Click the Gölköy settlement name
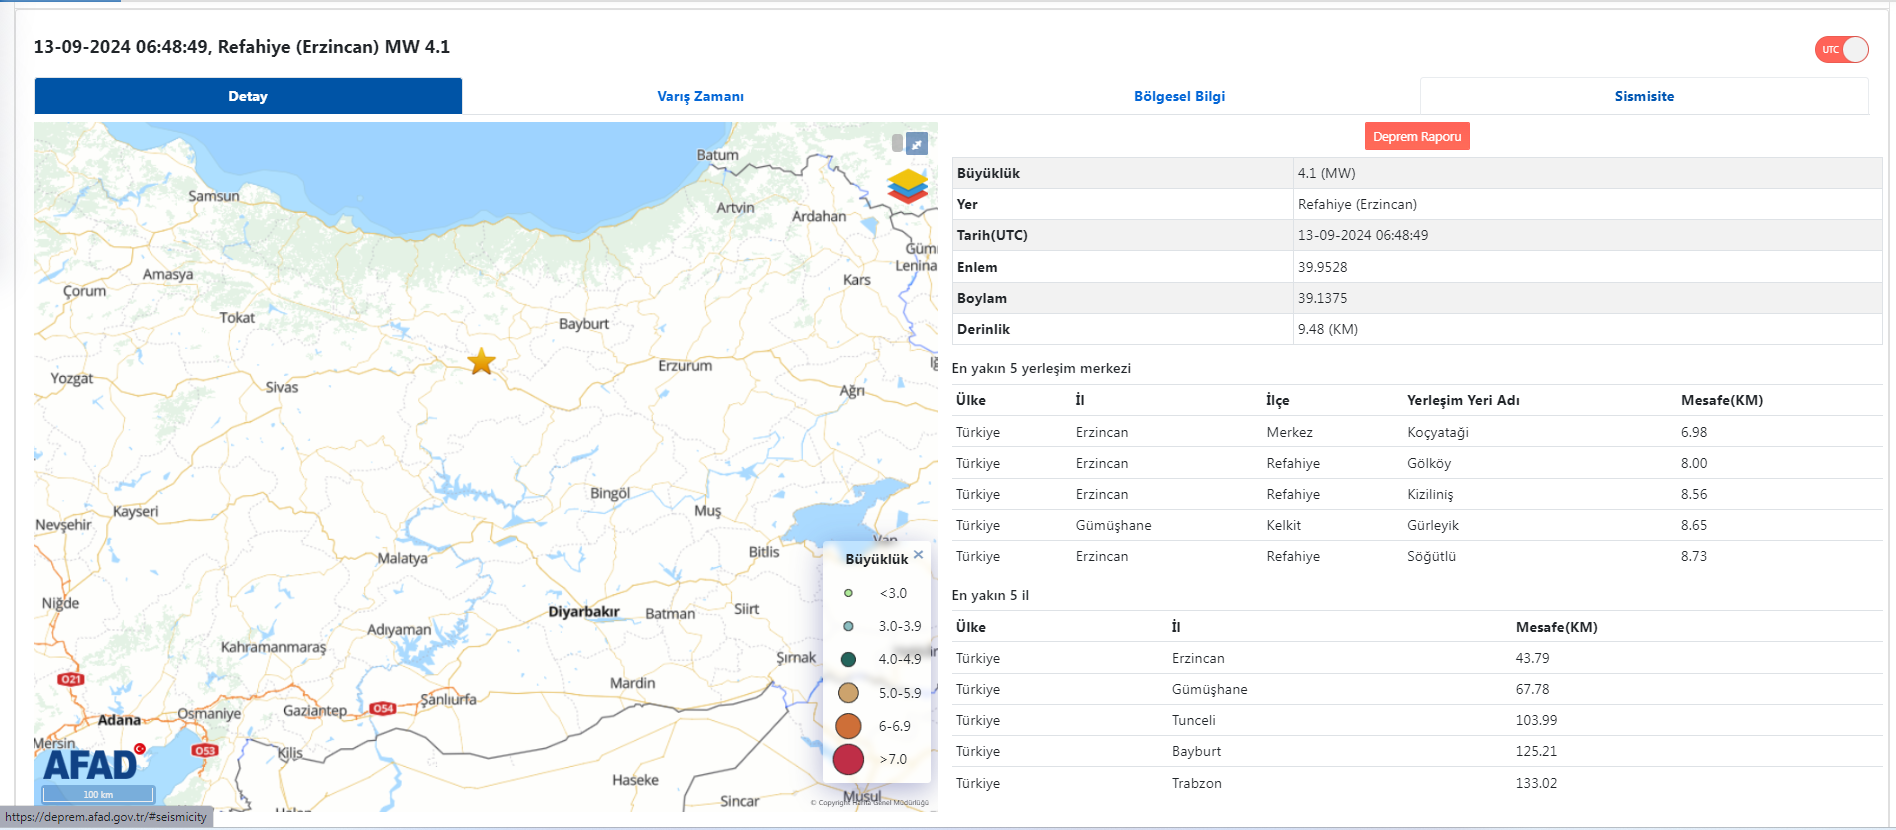This screenshot has height=830, width=1896. (x=1429, y=463)
